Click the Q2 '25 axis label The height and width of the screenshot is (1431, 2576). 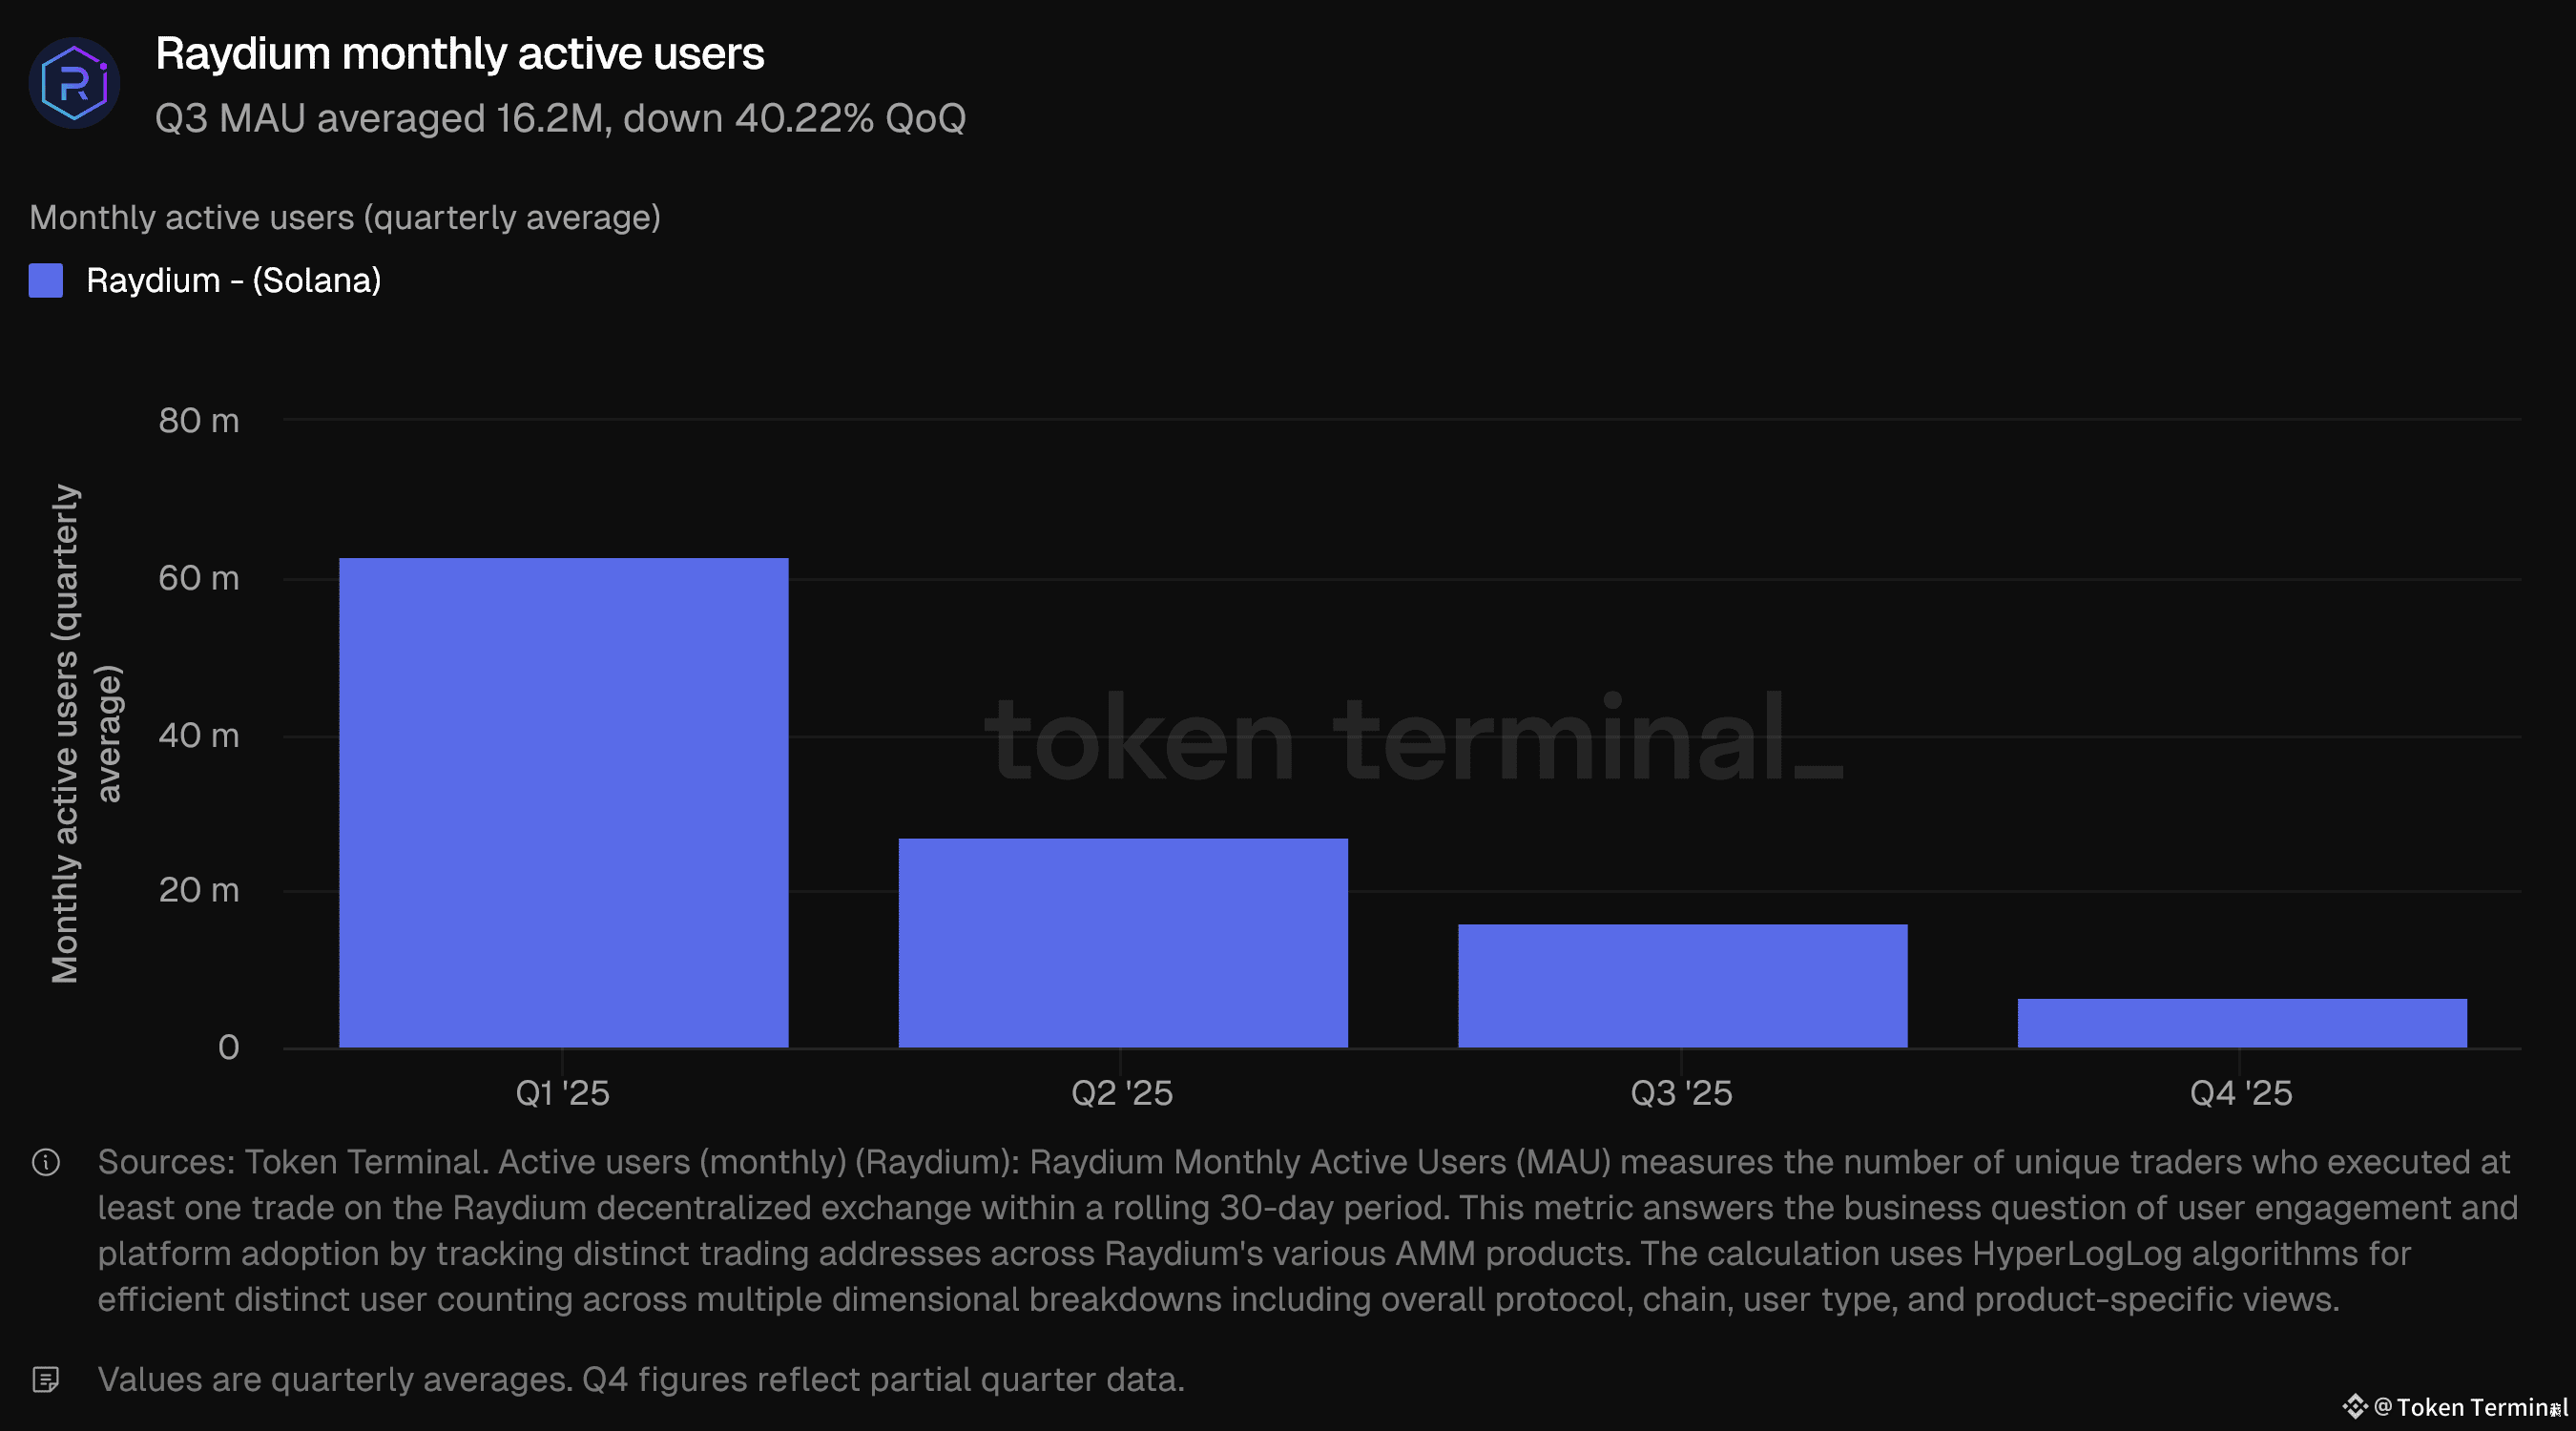click(x=1122, y=1093)
